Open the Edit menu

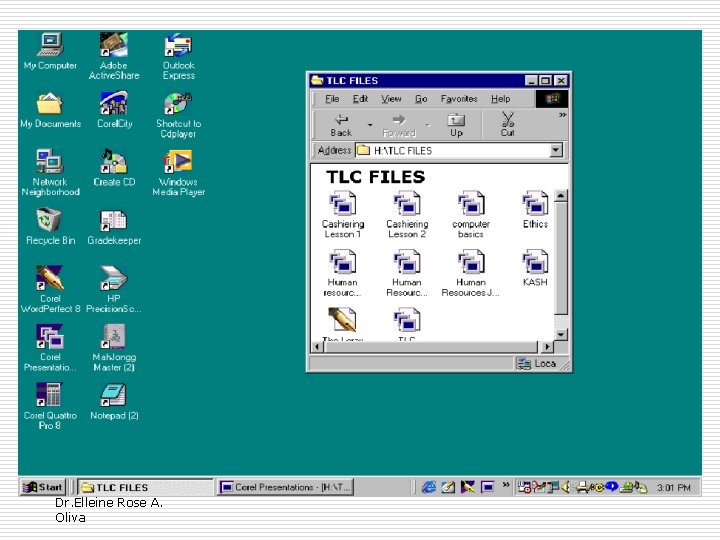click(x=360, y=99)
